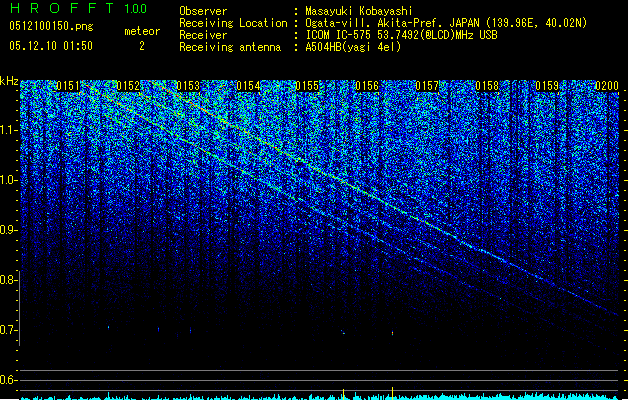
Task: Select the filename 0512100150.png
Action: click(x=51, y=26)
